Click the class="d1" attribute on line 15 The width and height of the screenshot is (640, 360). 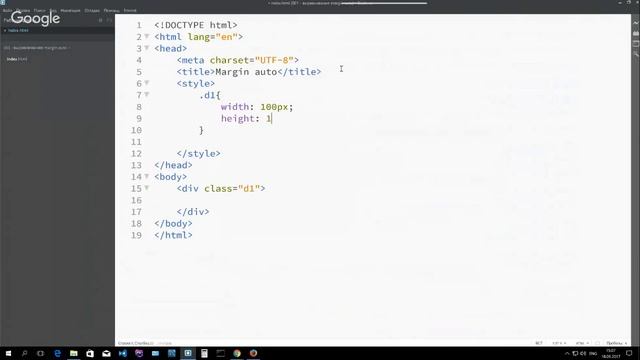coord(232,189)
